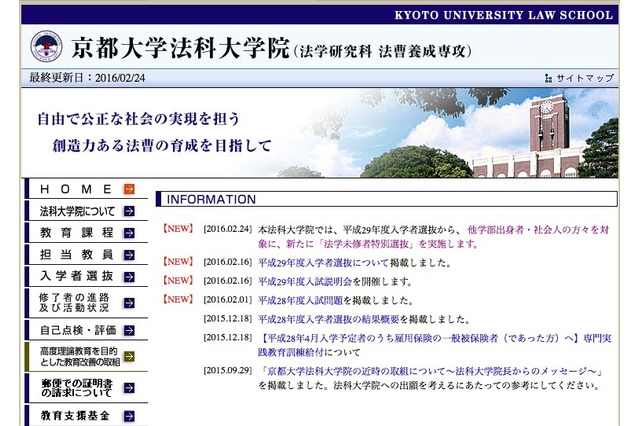
Task: Select 自己点検・評価 in the sidebar
Action: pos(87,330)
